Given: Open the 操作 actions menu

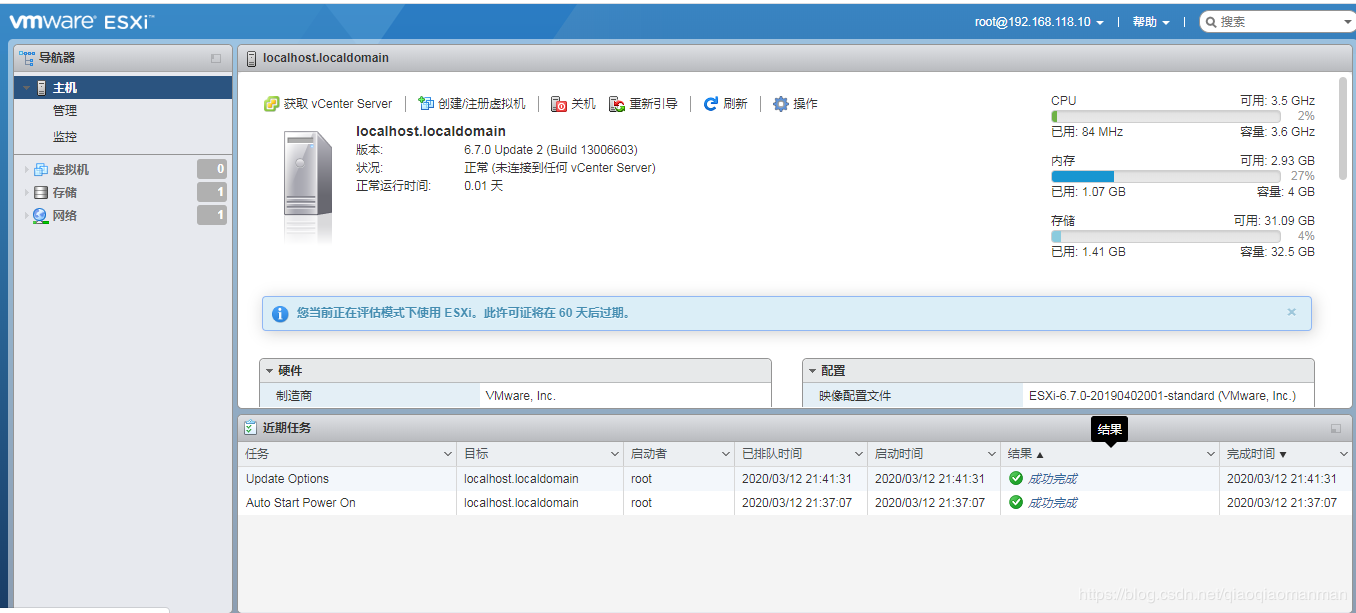Looking at the screenshot, I should pyautogui.click(x=795, y=104).
